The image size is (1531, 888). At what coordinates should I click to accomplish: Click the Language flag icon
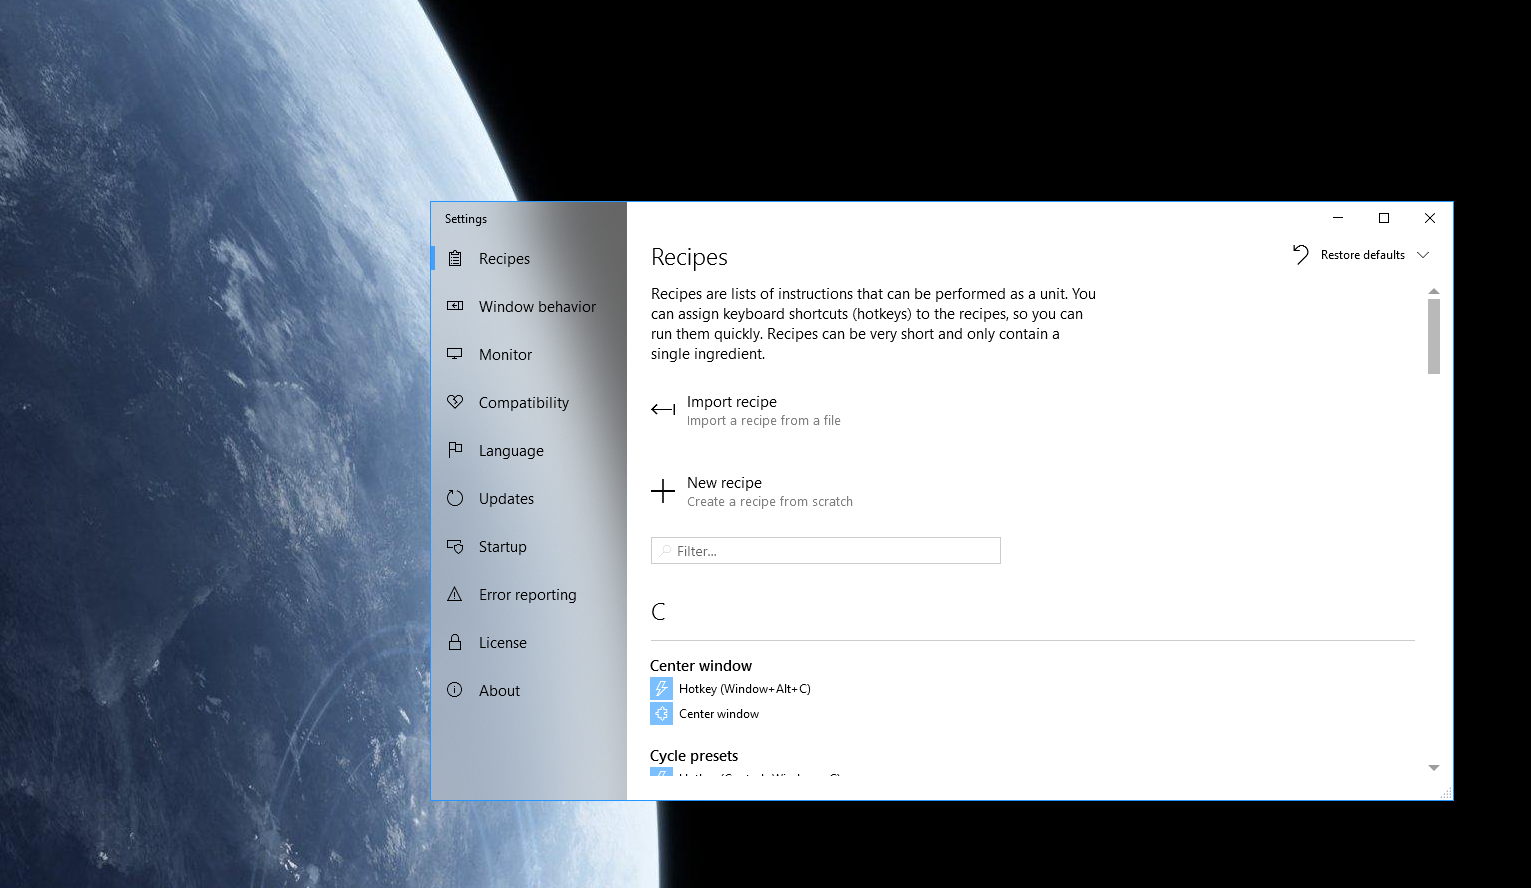455,450
